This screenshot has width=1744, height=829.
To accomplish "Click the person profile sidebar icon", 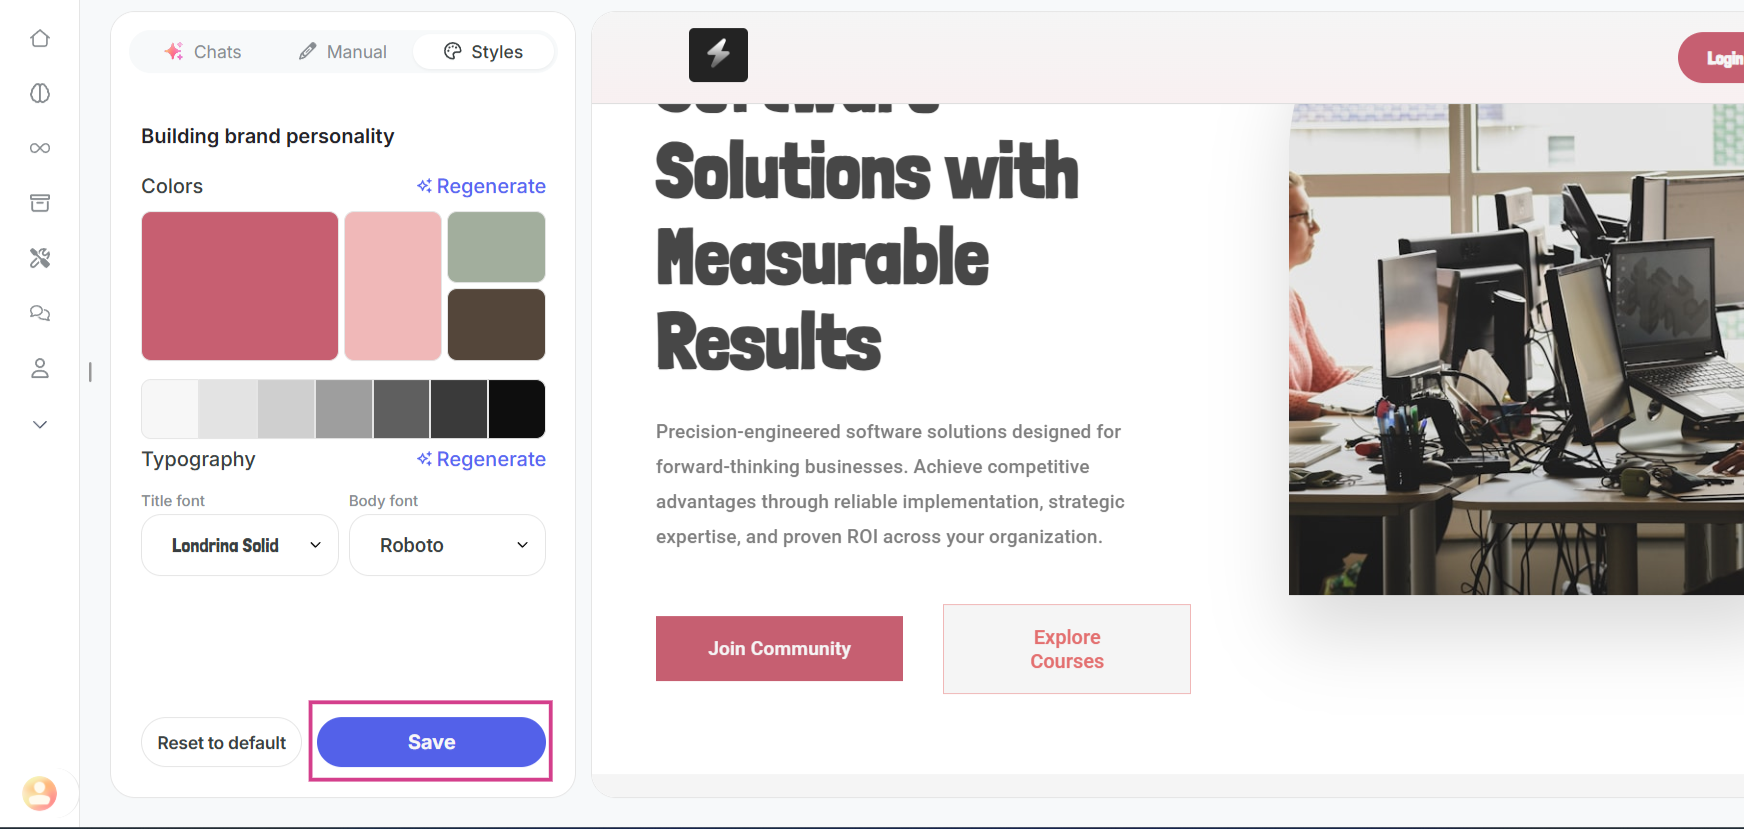I will (x=40, y=368).
